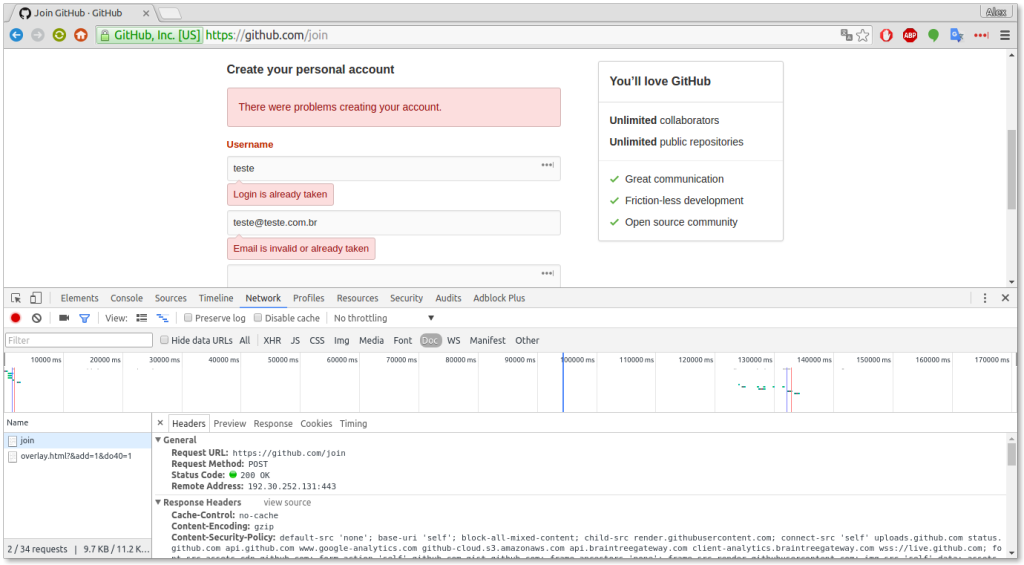Click the page vertical scrollbar thumb

click(x=1012, y=169)
